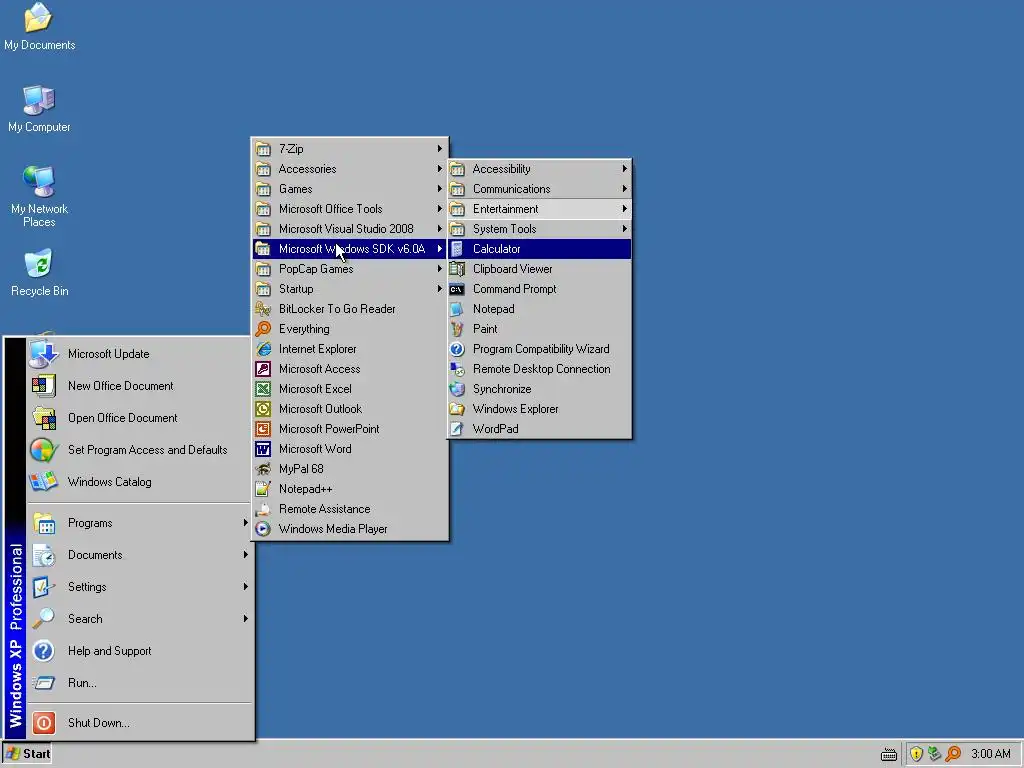Click the Microsoft Word icon

(263, 449)
